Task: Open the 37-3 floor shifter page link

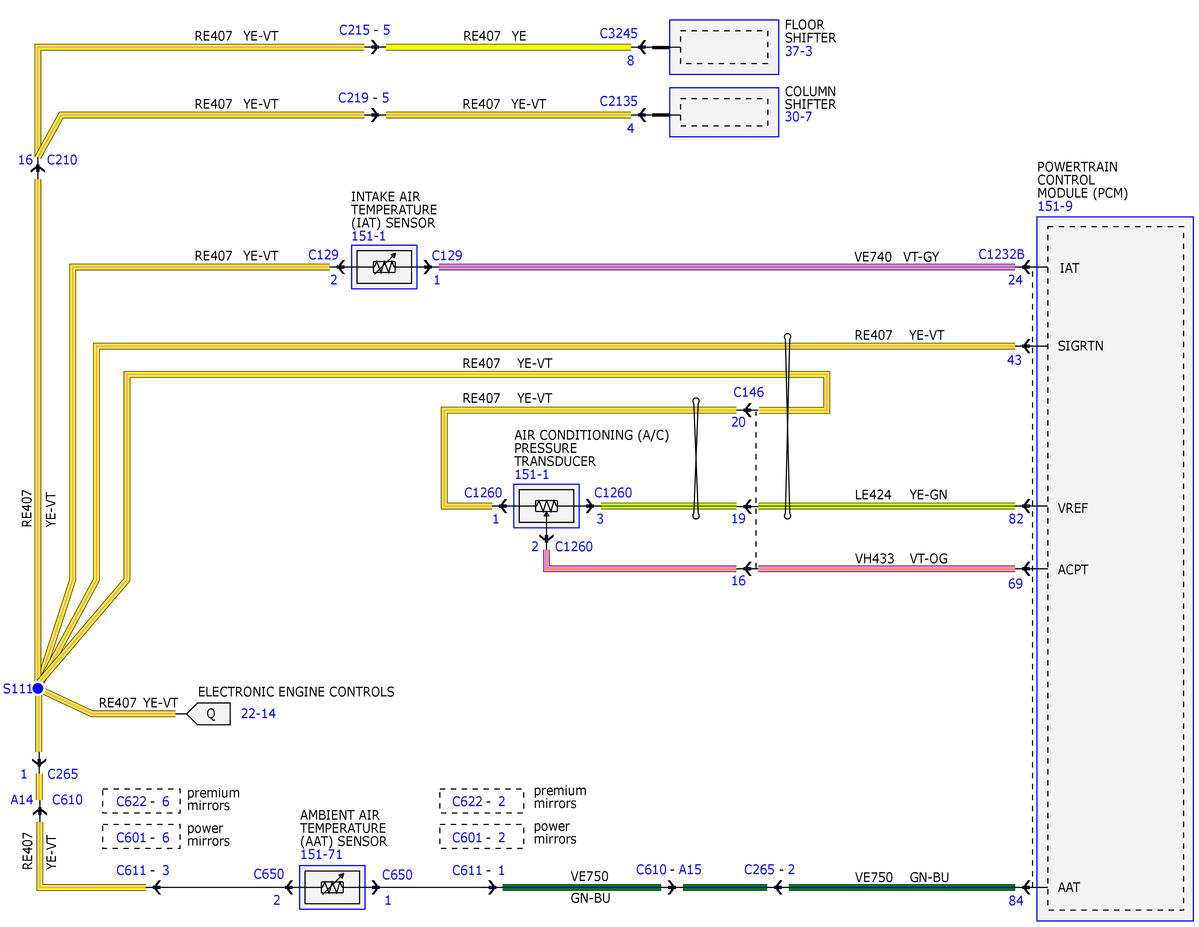Action: pyautogui.click(x=798, y=51)
